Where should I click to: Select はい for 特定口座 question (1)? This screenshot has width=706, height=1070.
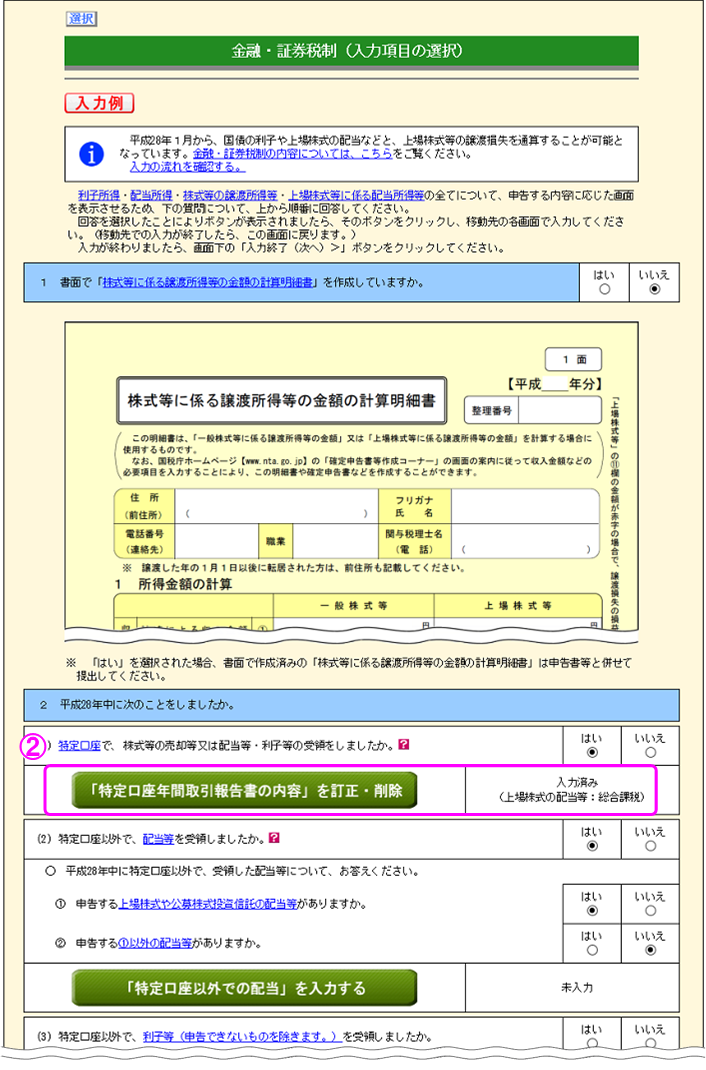coord(591,753)
